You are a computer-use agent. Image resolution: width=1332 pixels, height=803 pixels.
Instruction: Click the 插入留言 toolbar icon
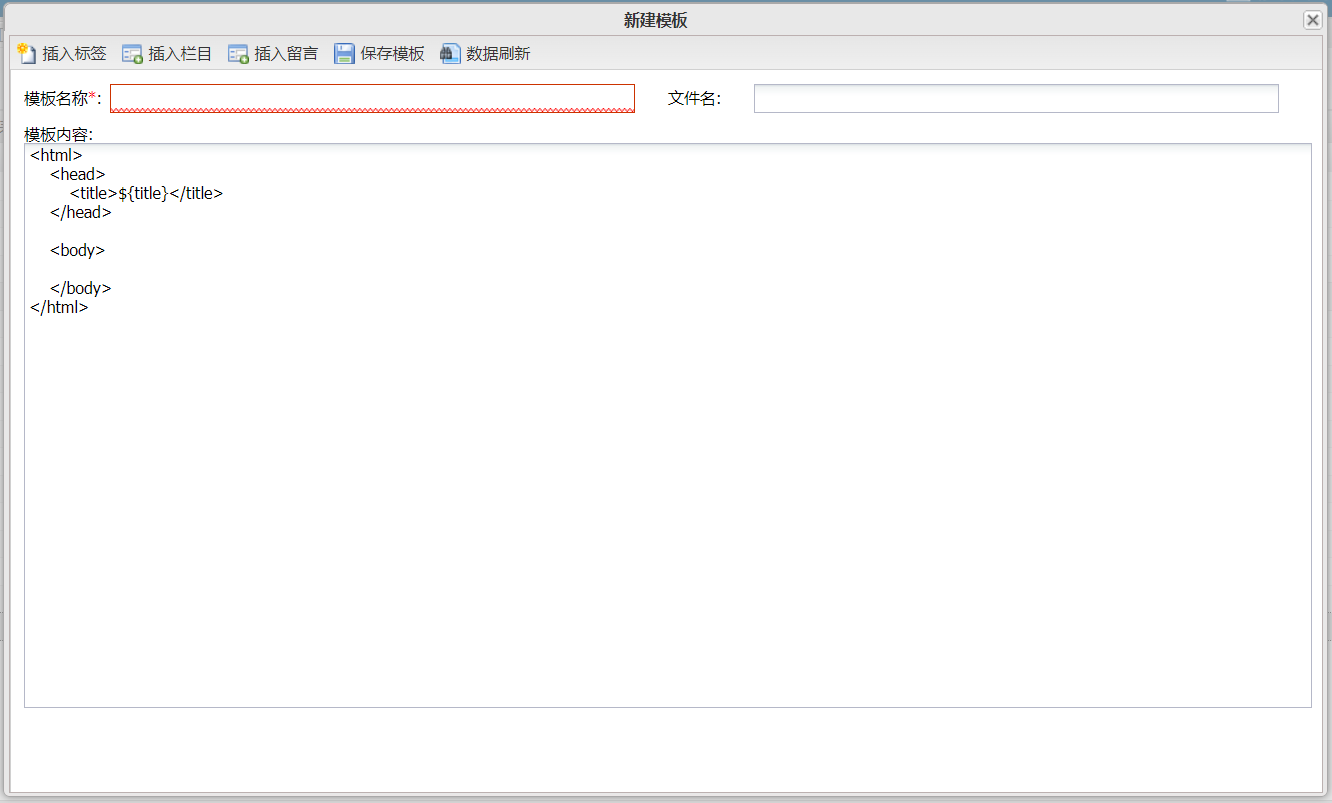[x=238, y=54]
